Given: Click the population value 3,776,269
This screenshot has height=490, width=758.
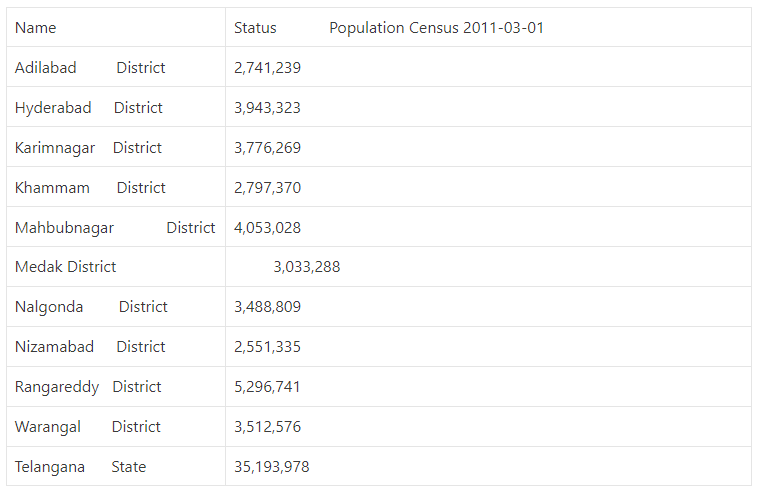Looking at the screenshot, I should coord(267,148).
